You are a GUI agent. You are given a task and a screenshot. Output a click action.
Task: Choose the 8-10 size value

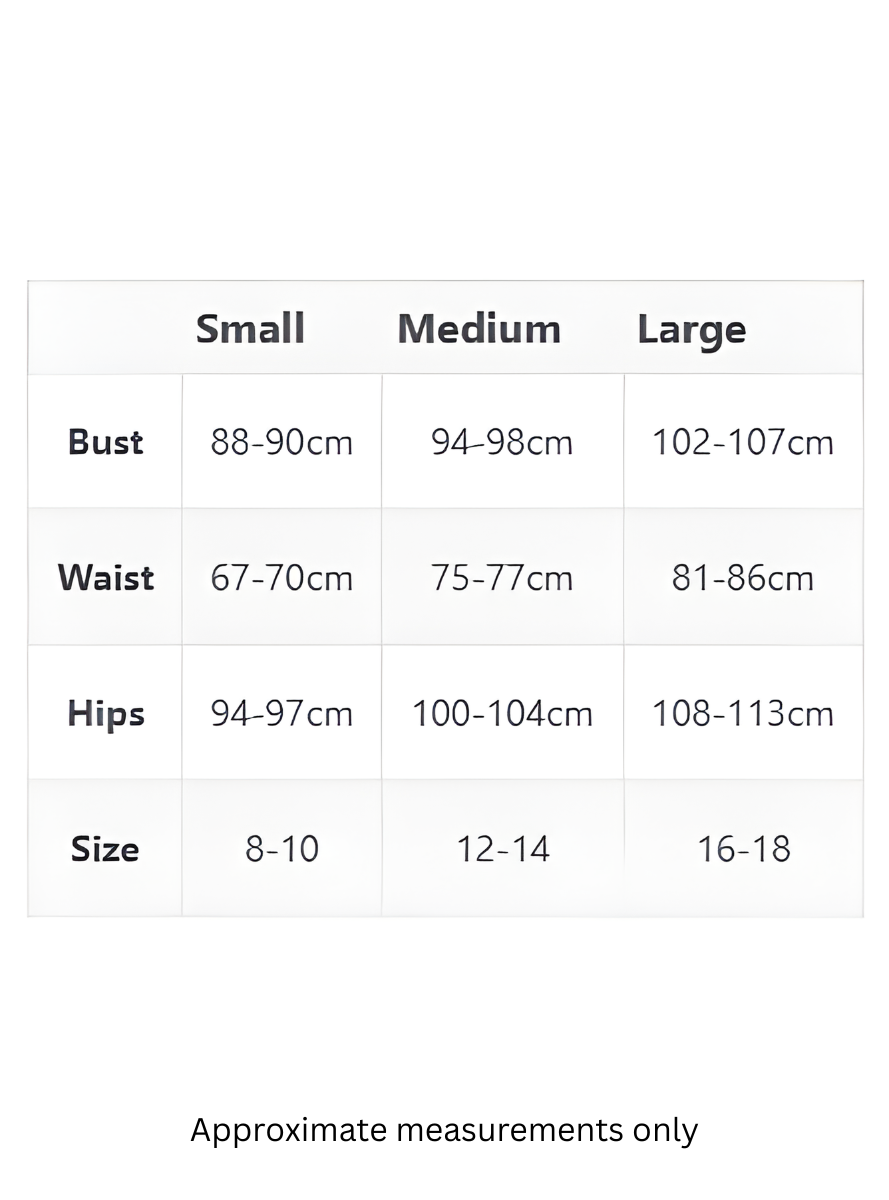click(x=282, y=849)
